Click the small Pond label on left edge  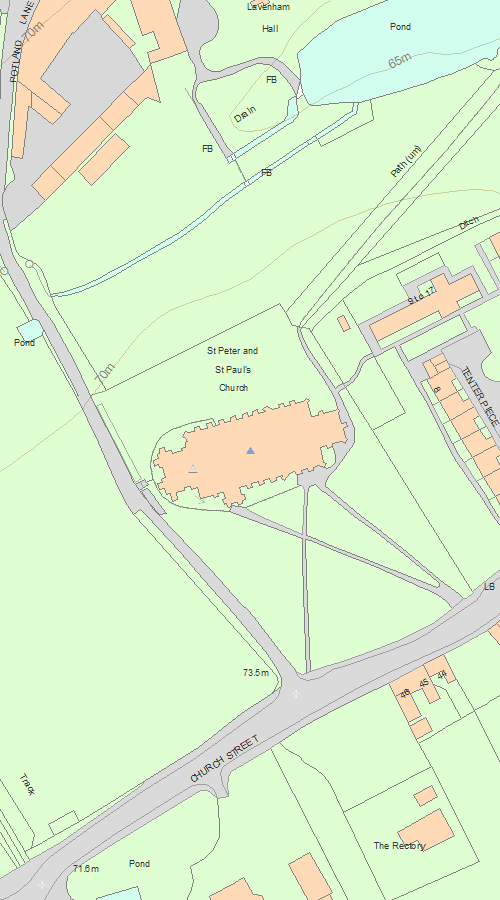tap(25, 343)
